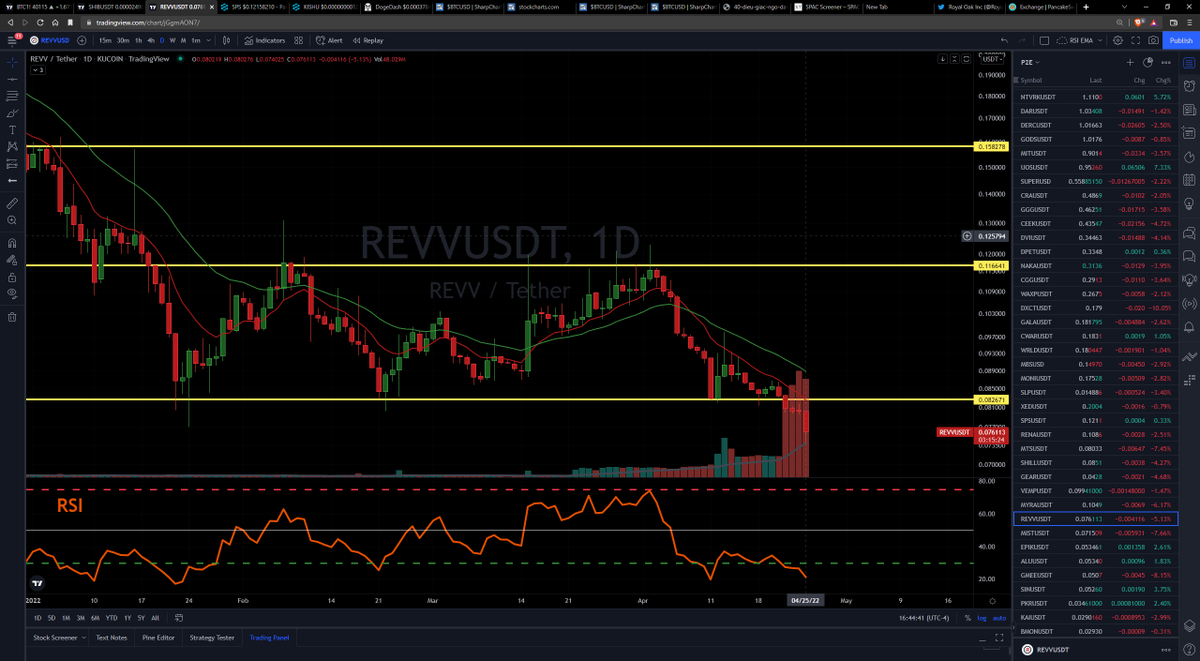The width and height of the screenshot is (1200, 661).
Task: Set the All date range
Action: point(155,618)
